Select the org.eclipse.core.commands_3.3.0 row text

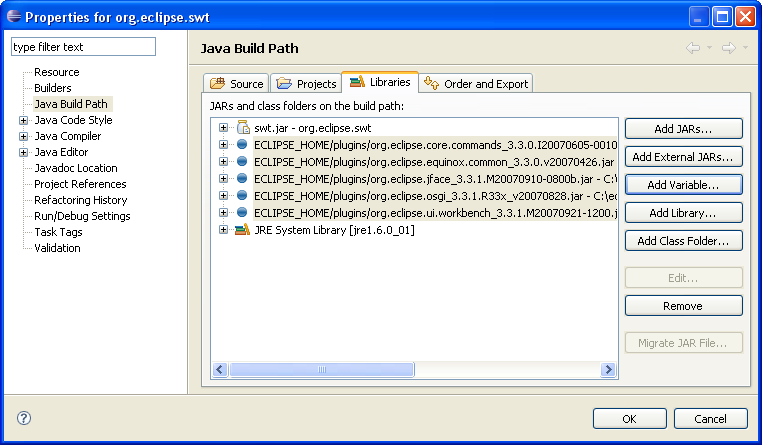click(435, 145)
